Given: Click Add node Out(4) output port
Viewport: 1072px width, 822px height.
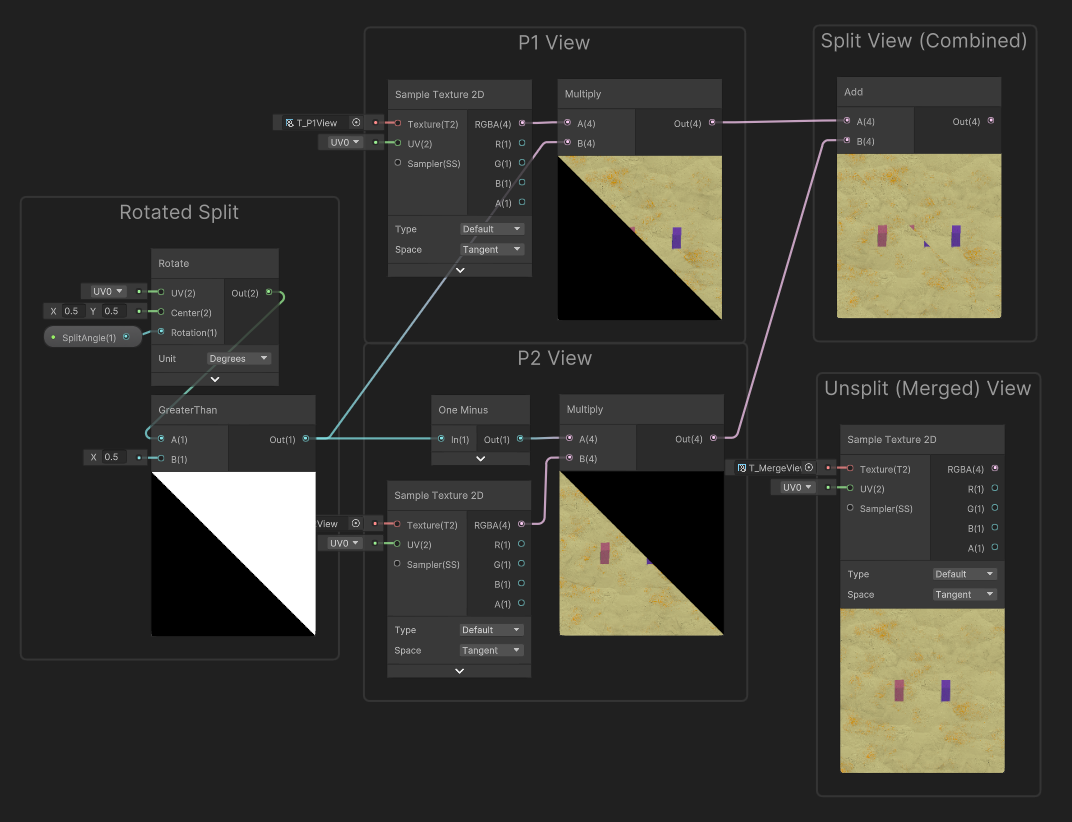Looking at the screenshot, I should coord(990,121).
